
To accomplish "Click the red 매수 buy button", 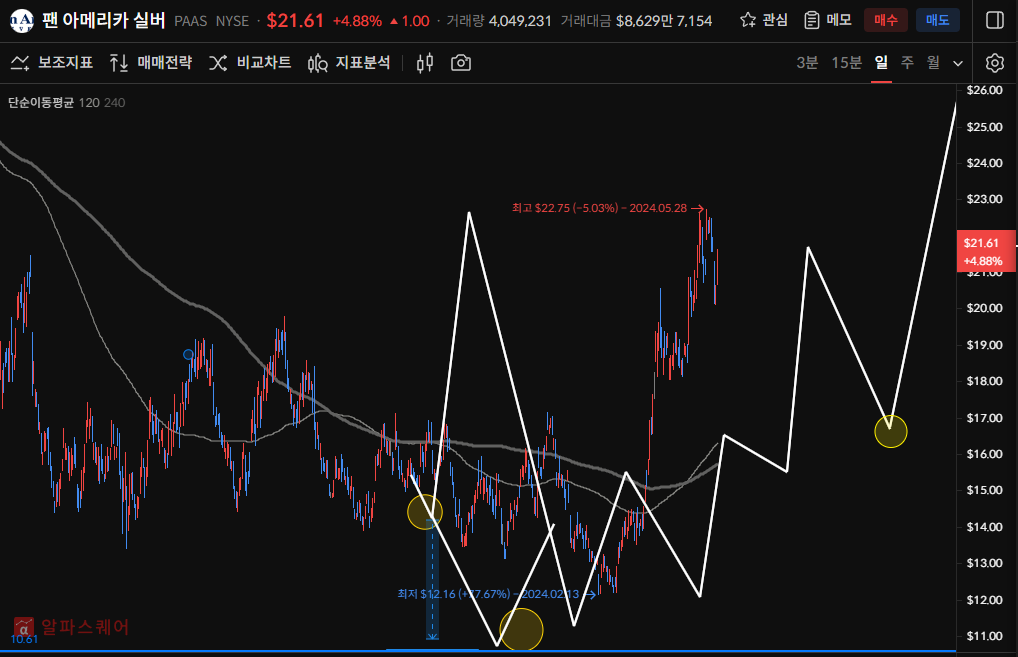I will coord(886,20).
